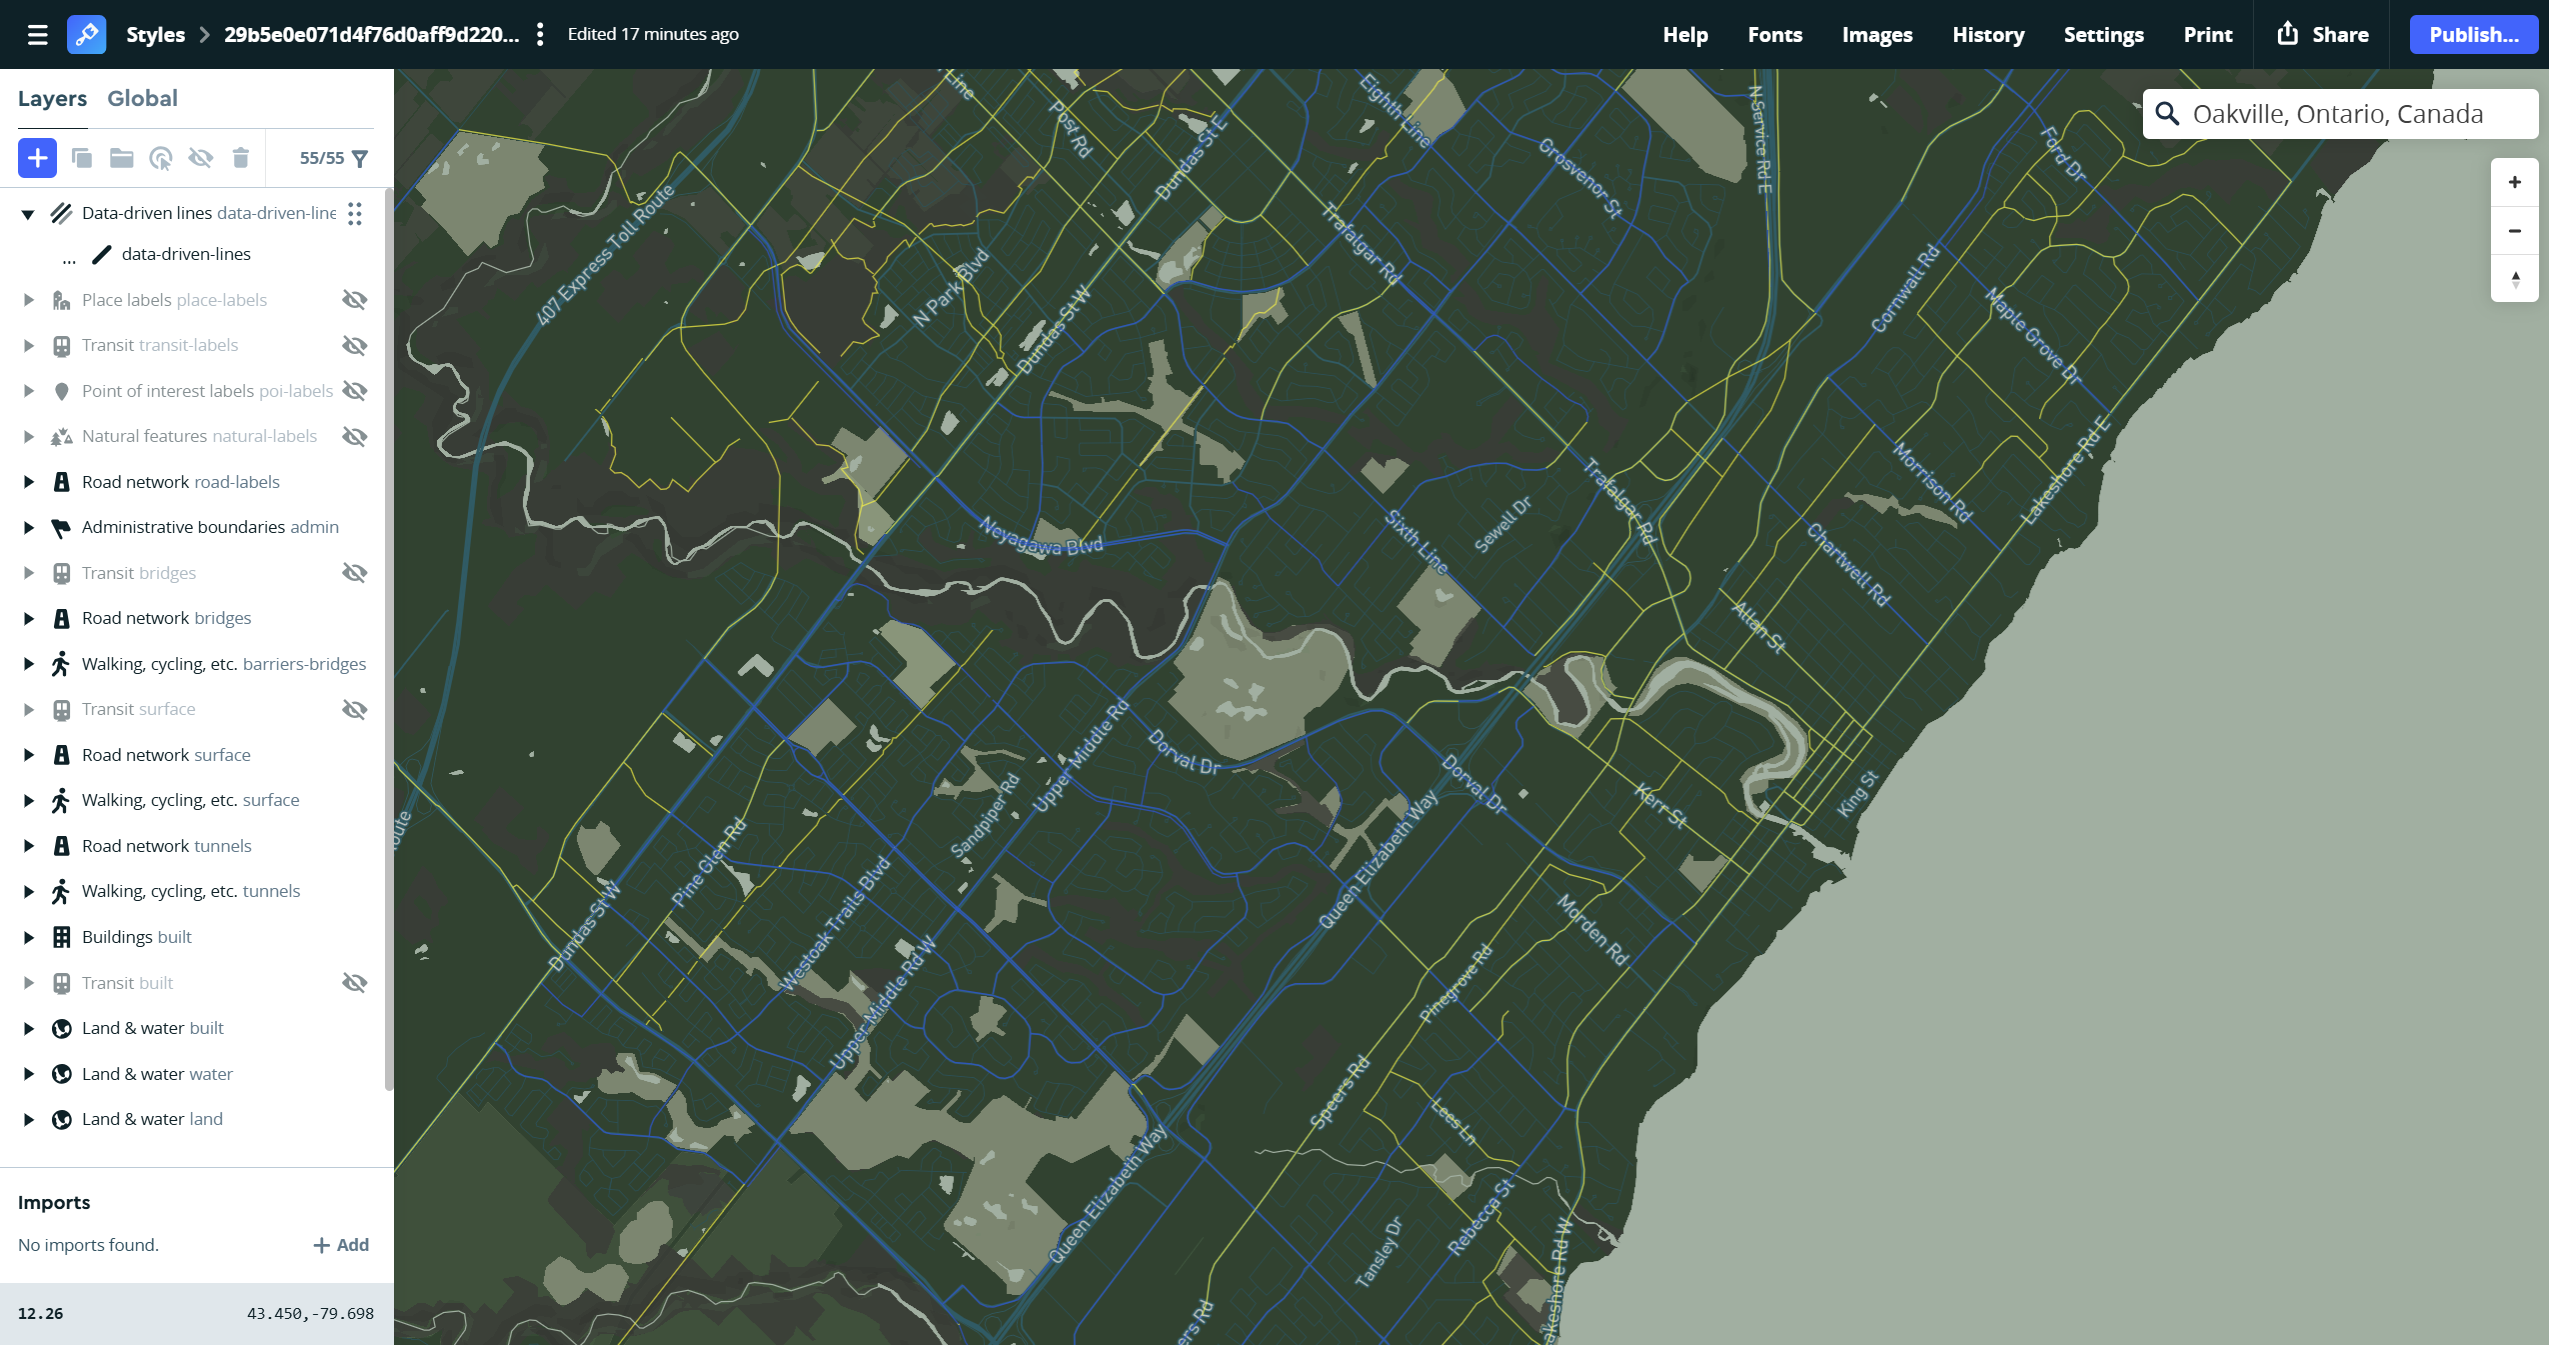Show the hidden Place labels layer
This screenshot has width=2549, height=1345.
(355, 299)
